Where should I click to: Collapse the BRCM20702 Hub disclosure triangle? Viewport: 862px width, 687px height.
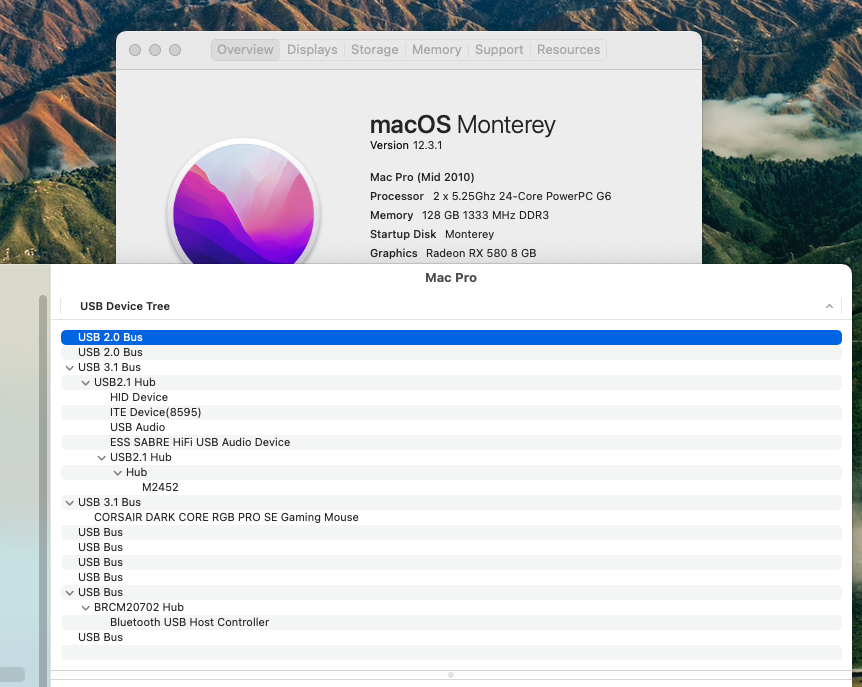pyautogui.click(x=85, y=607)
